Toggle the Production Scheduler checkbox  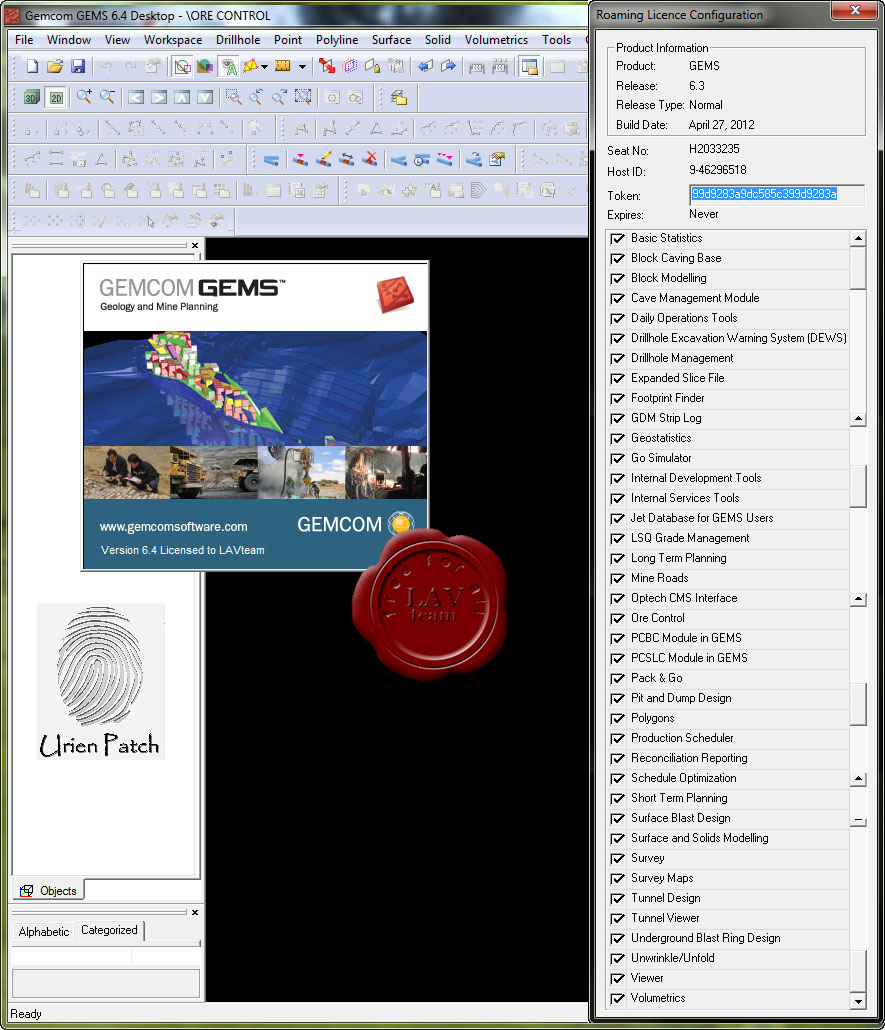click(x=617, y=739)
